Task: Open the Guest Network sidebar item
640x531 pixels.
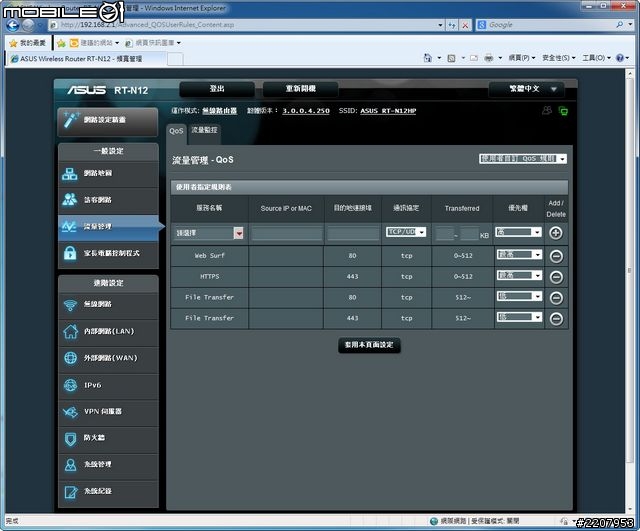Action: [108, 200]
